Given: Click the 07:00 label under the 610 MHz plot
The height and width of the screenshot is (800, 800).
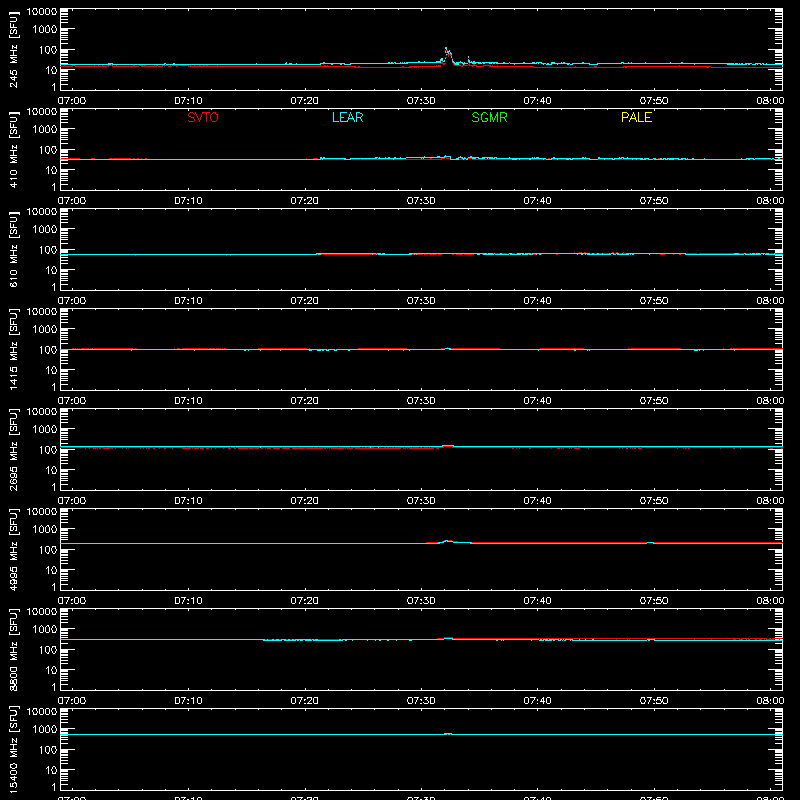Looking at the screenshot, I should pos(72,301).
